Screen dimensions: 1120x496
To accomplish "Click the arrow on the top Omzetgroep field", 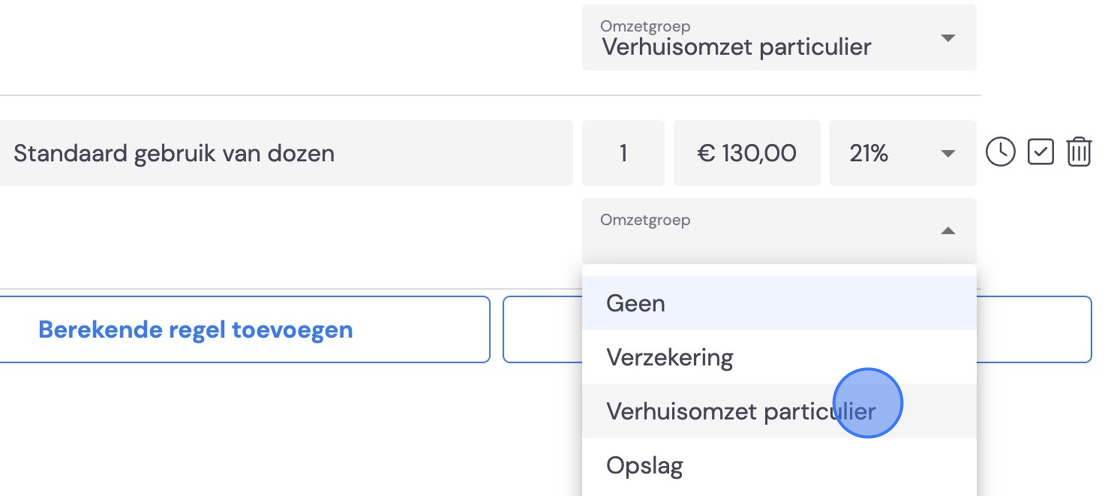I will point(948,38).
